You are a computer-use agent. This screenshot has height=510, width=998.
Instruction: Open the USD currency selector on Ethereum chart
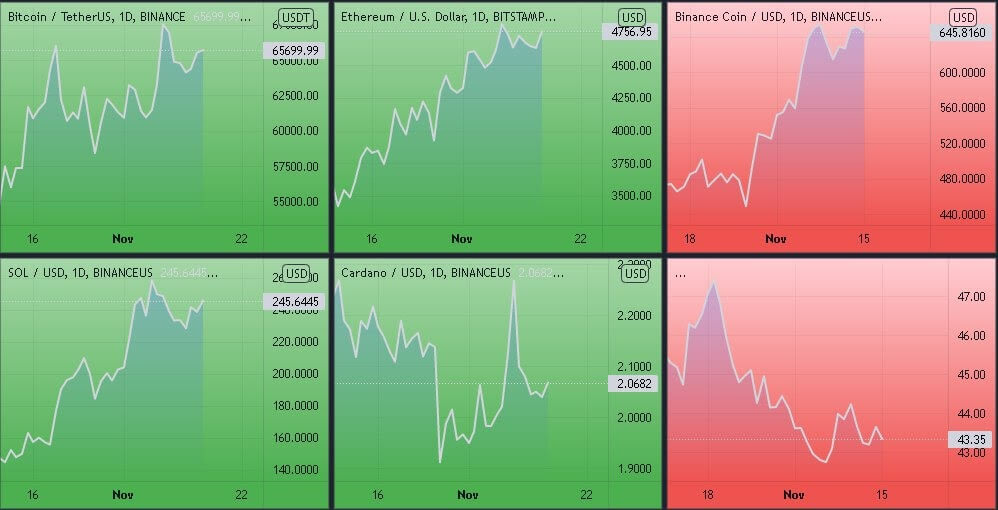point(632,17)
